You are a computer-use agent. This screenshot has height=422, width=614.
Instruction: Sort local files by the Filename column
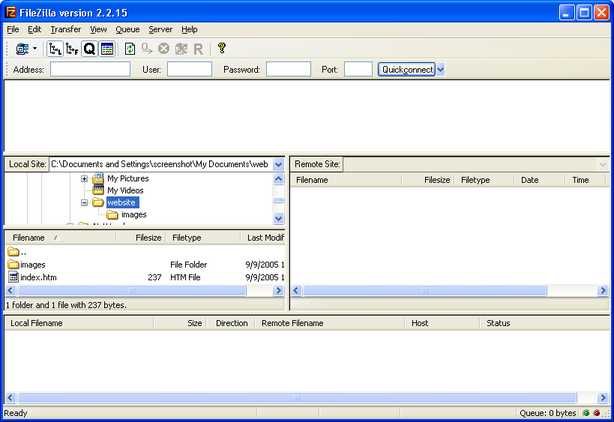tap(60, 238)
